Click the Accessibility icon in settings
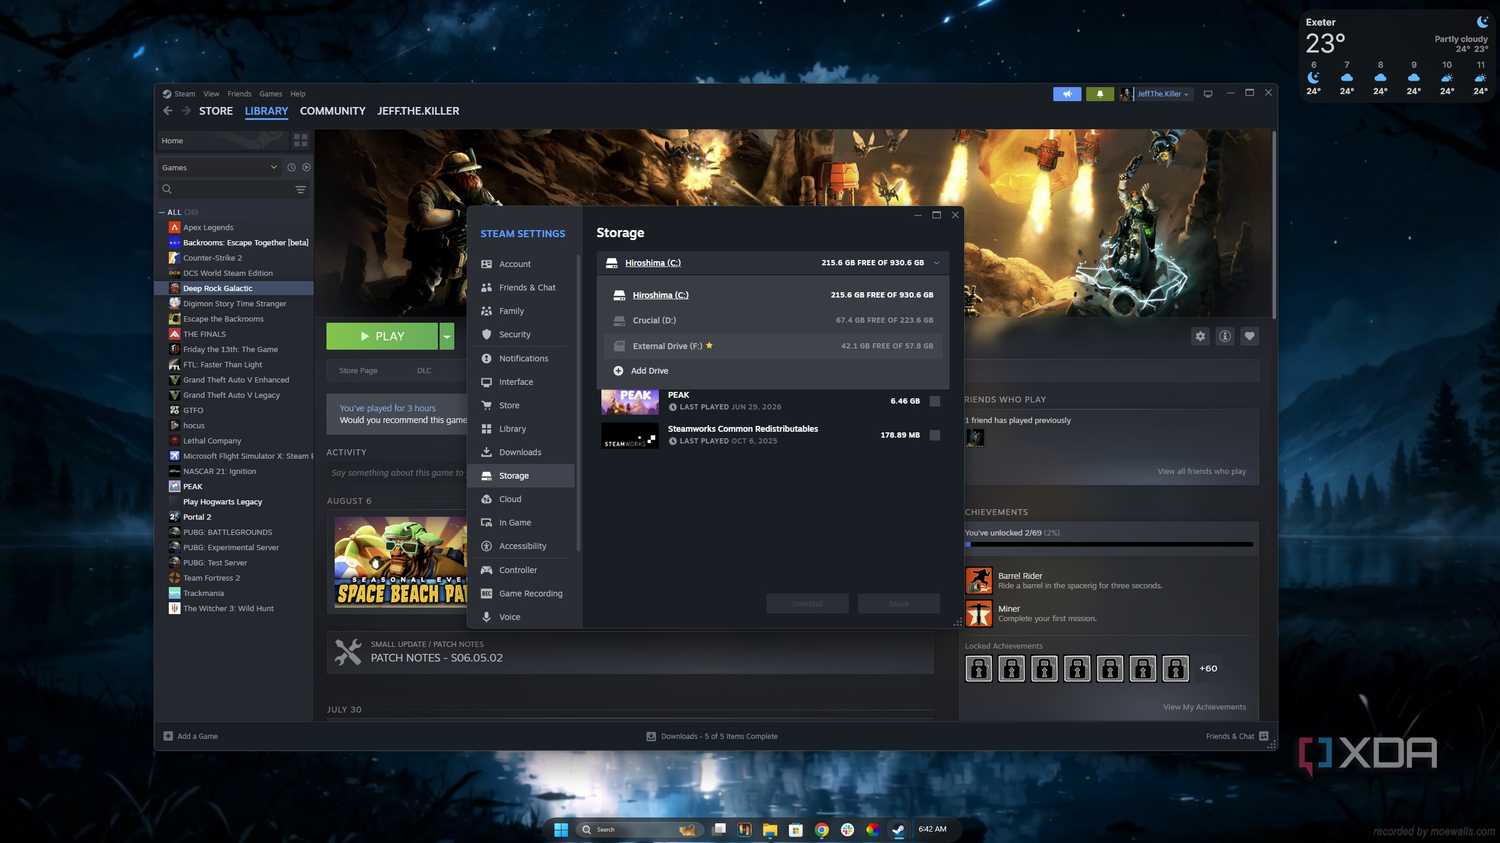 click(x=487, y=546)
